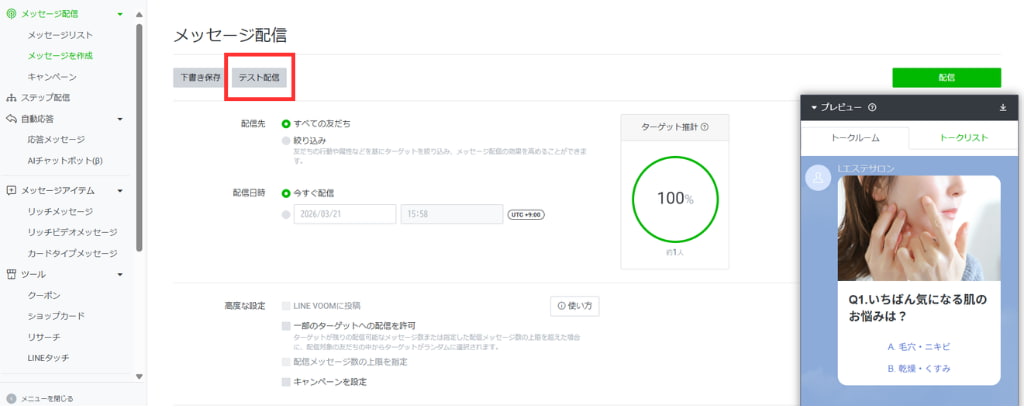Check the キャンペーンを設定 checkbox
Screen dimensions: 1024x414
tap(286, 382)
